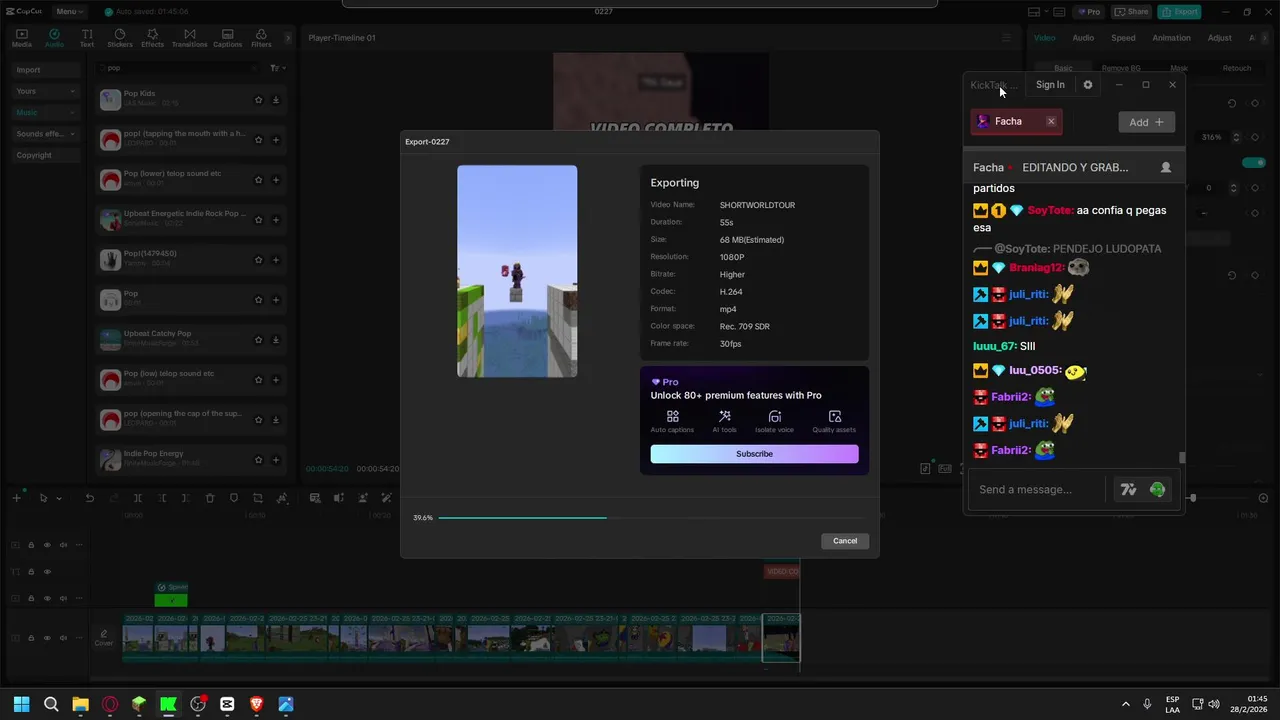
Task: Mute the third timeline track
Action: 63,599
